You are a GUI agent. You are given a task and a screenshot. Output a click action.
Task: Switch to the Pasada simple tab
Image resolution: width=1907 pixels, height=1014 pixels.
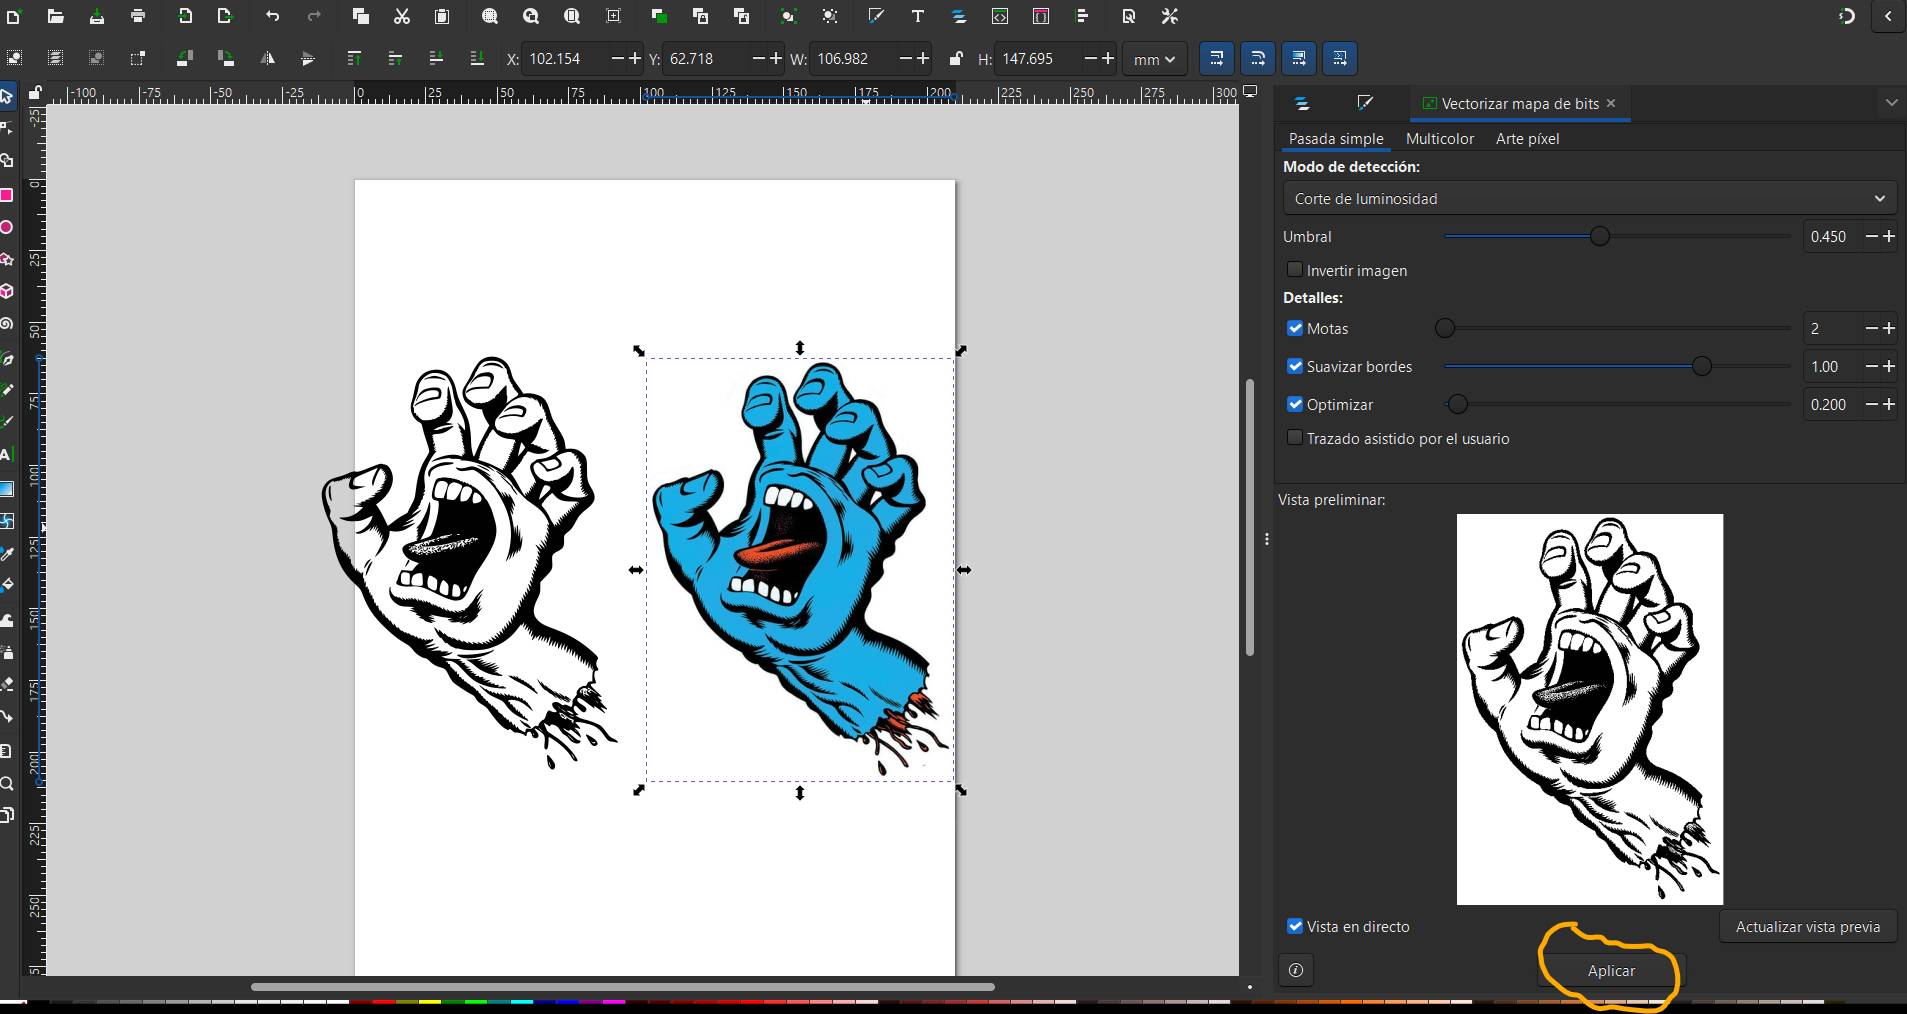(1336, 138)
